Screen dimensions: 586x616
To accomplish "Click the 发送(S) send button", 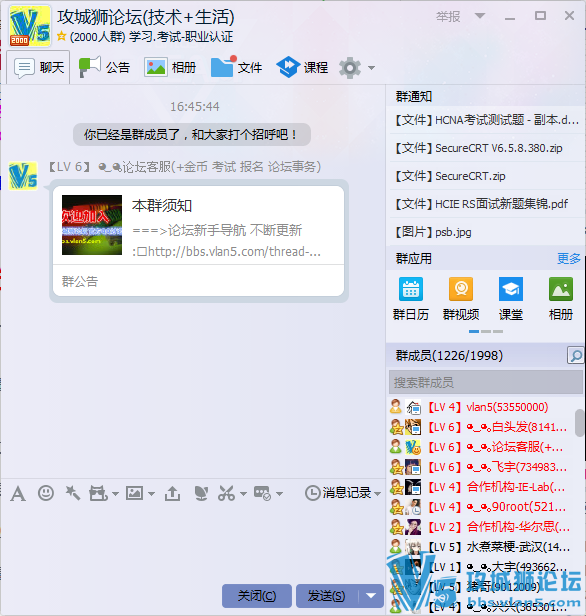I will click(x=327, y=596).
